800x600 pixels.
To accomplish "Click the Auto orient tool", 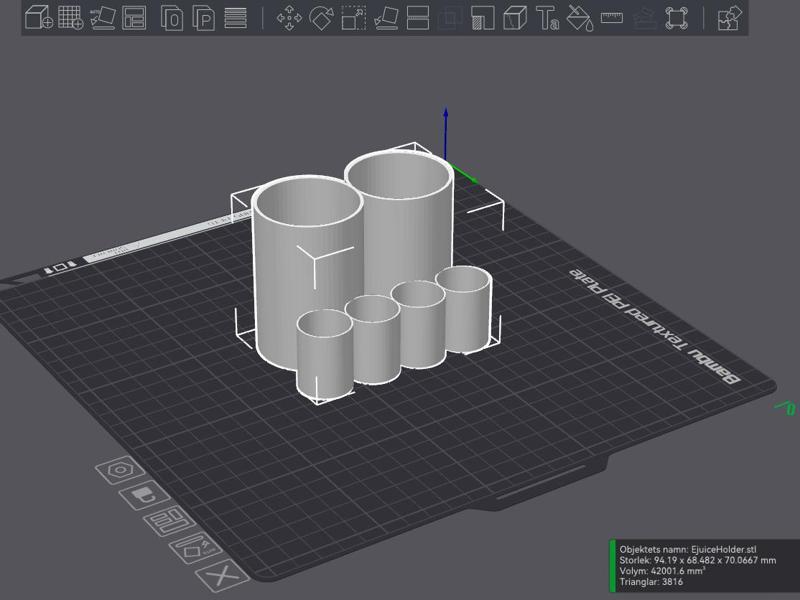I will (x=102, y=17).
